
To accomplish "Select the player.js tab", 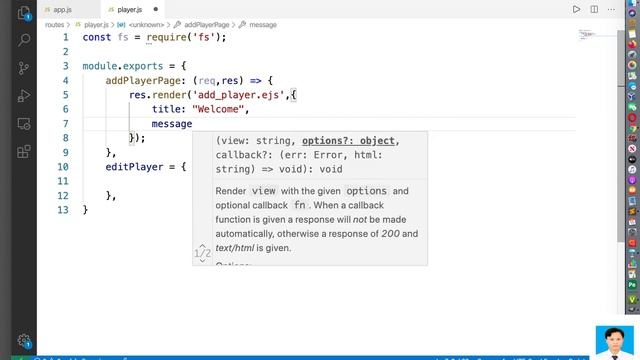I will point(129,9).
